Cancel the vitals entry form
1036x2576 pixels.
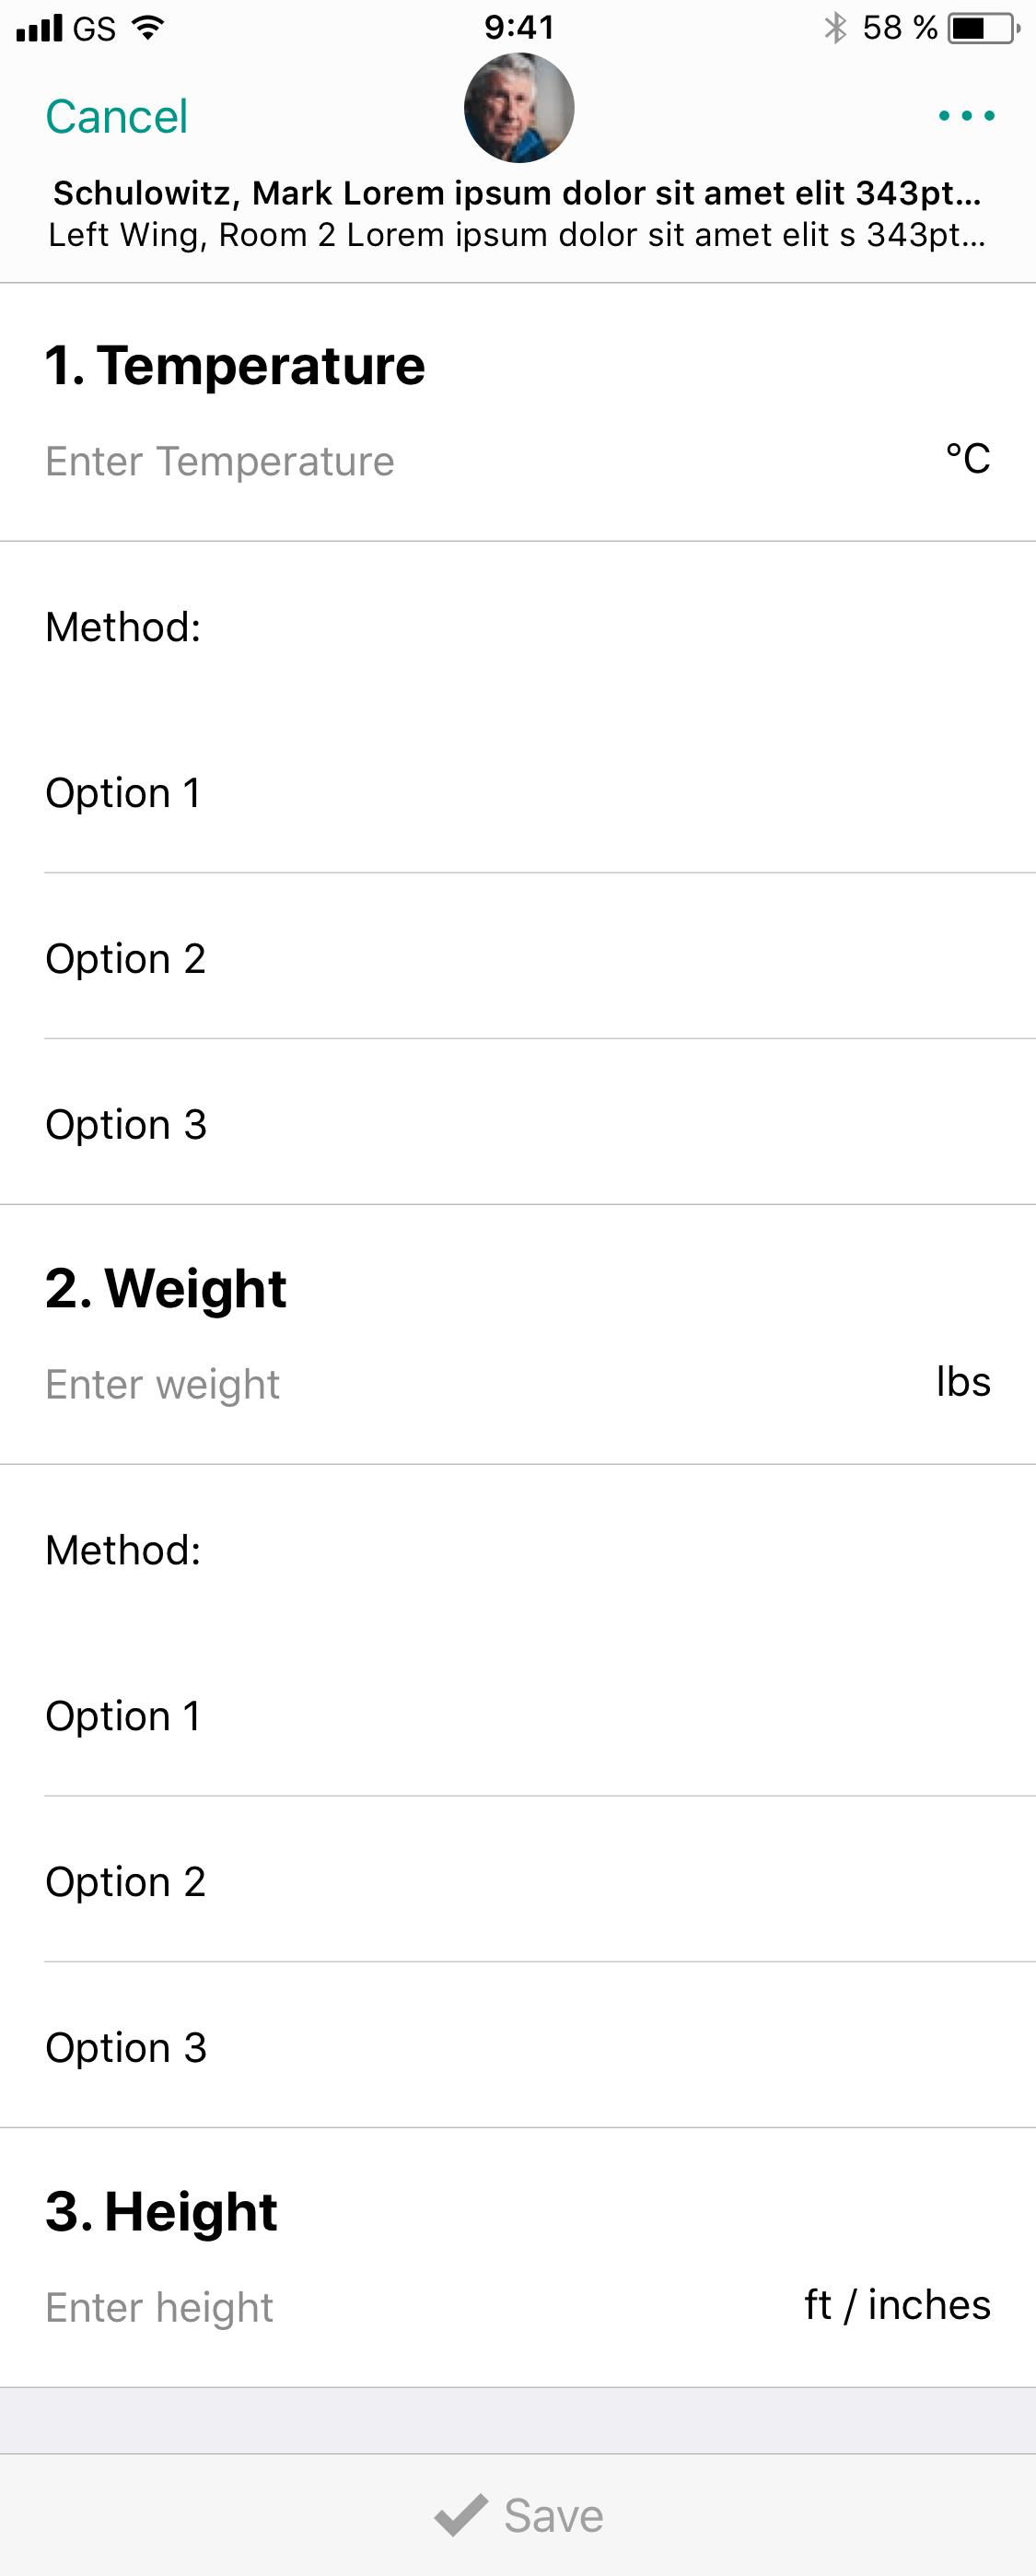point(116,116)
